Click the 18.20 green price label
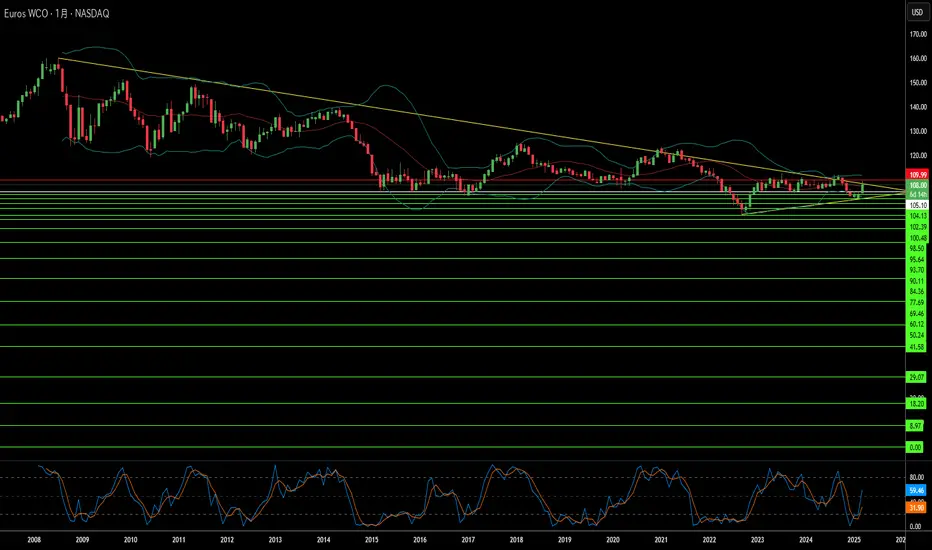 point(917,403)
